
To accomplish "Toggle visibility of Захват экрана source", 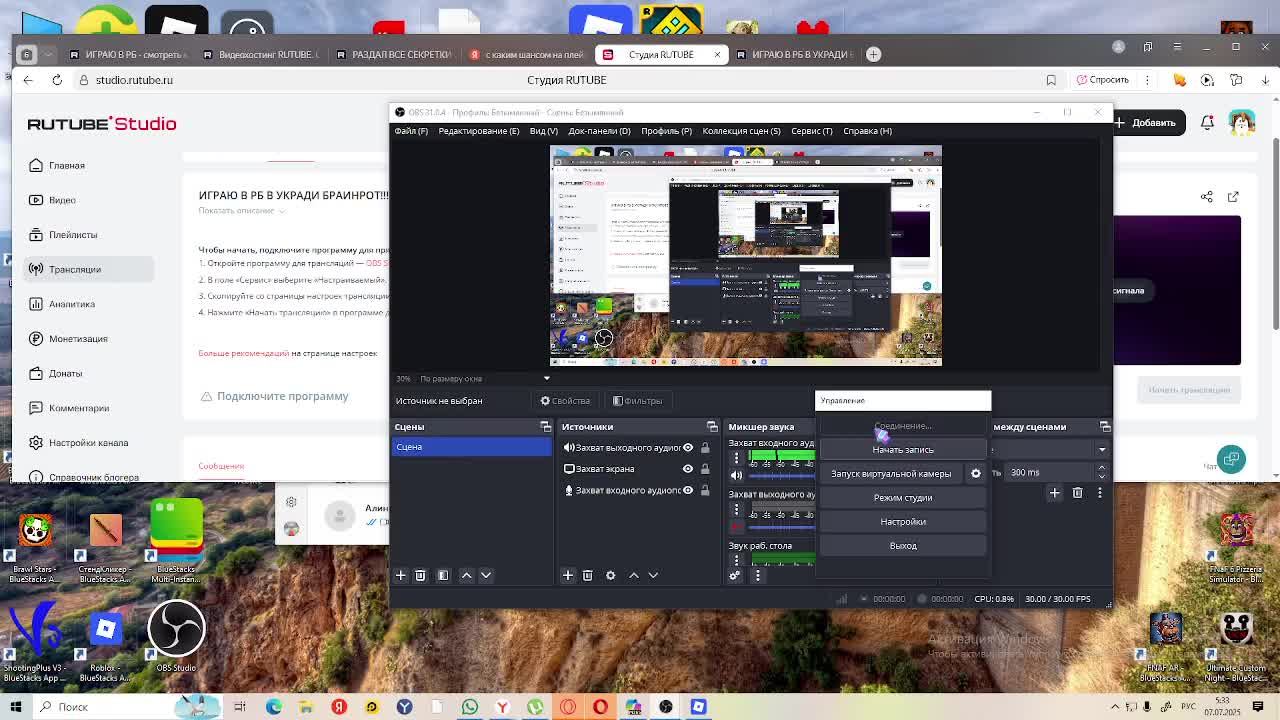I will pos(688,468).
